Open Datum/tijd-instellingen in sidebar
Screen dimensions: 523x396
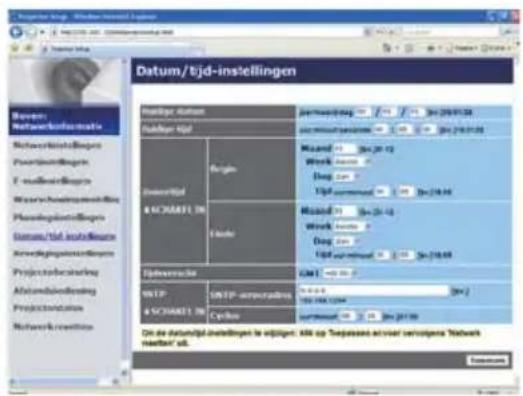[x=64, y=236]
